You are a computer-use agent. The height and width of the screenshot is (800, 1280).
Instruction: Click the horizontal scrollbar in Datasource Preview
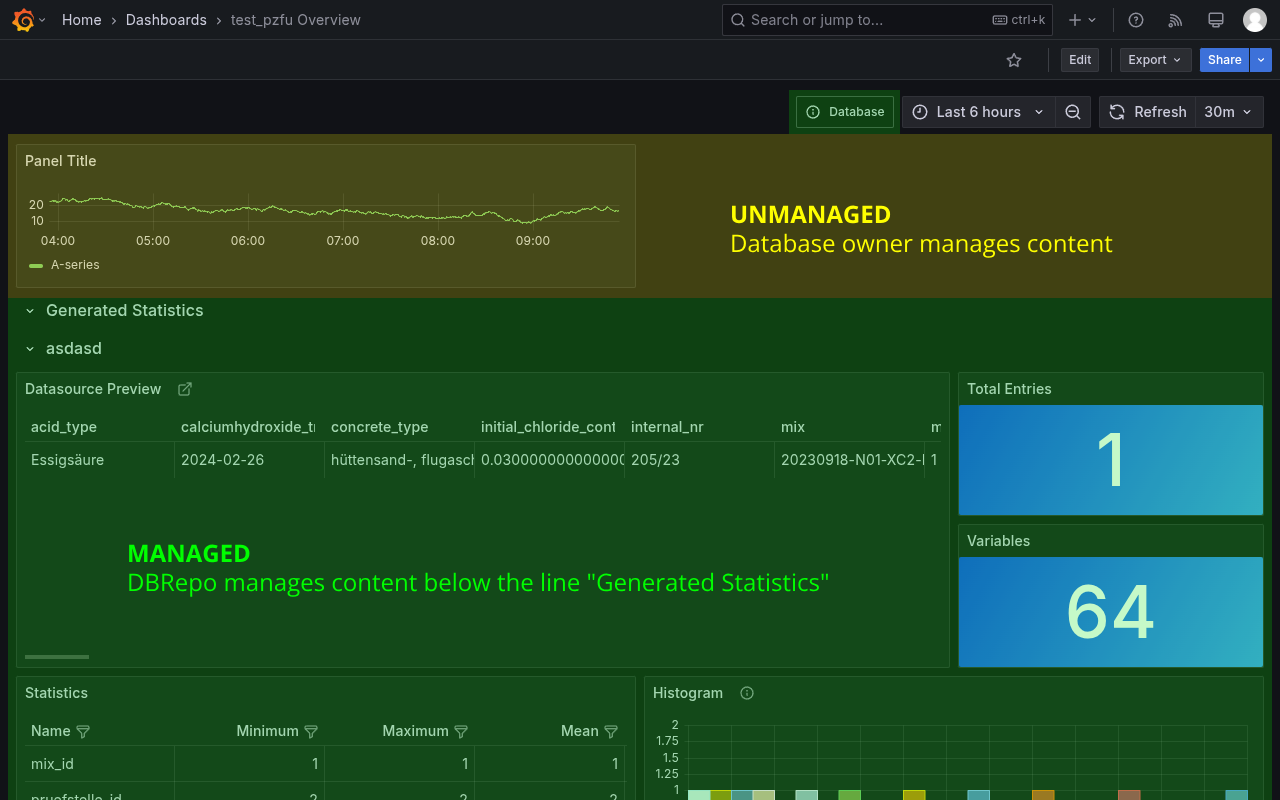57,657
